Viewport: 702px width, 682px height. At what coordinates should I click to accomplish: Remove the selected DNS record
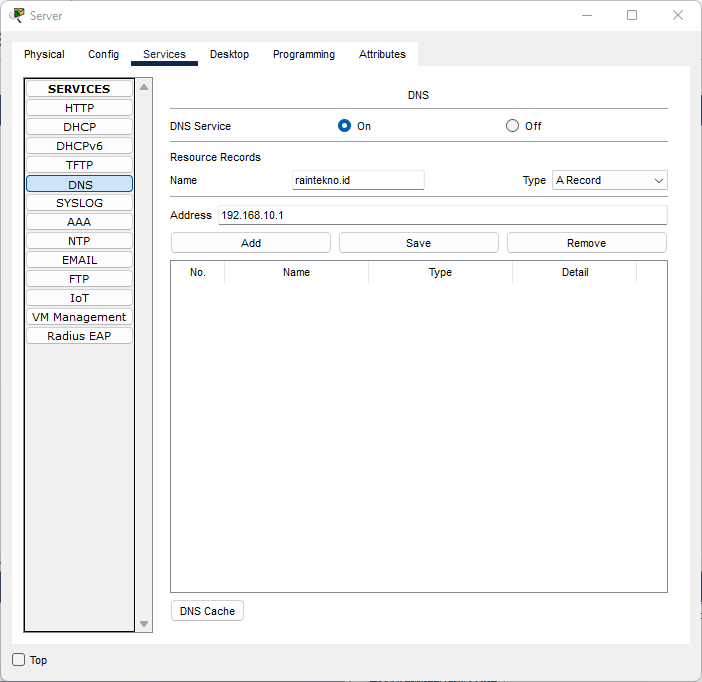[x=586, y=243]
